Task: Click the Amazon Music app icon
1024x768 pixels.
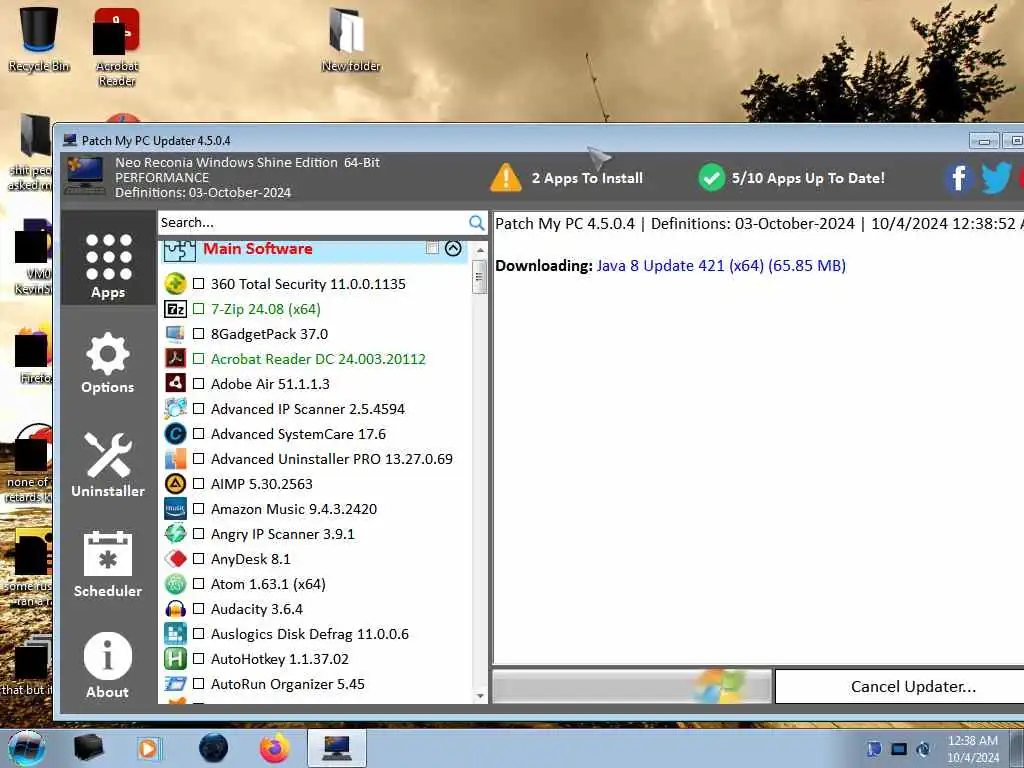Action: click(175, 509)
